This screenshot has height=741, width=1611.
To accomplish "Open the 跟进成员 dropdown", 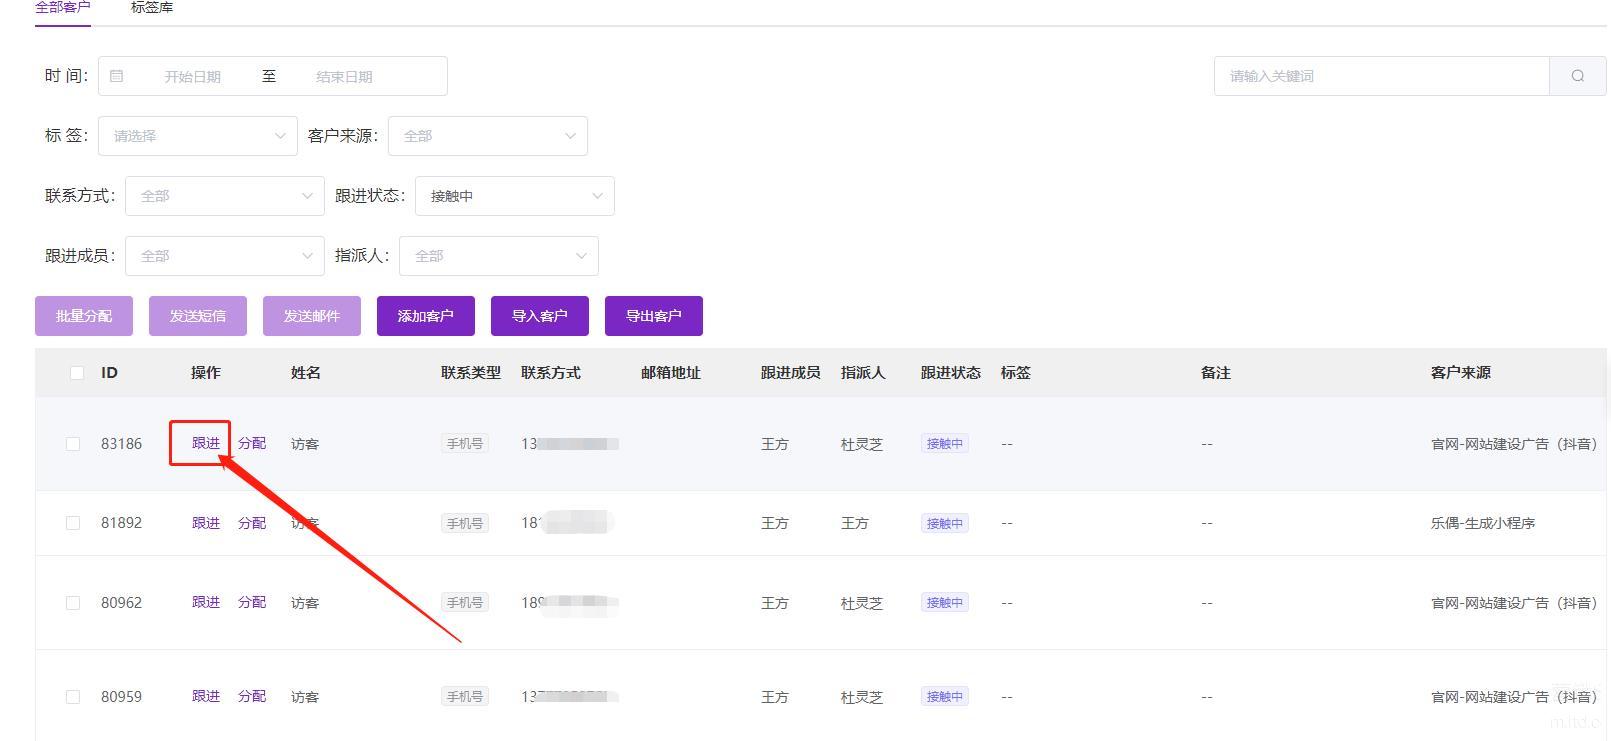I will pyautogui.click(x=224, y=256).
